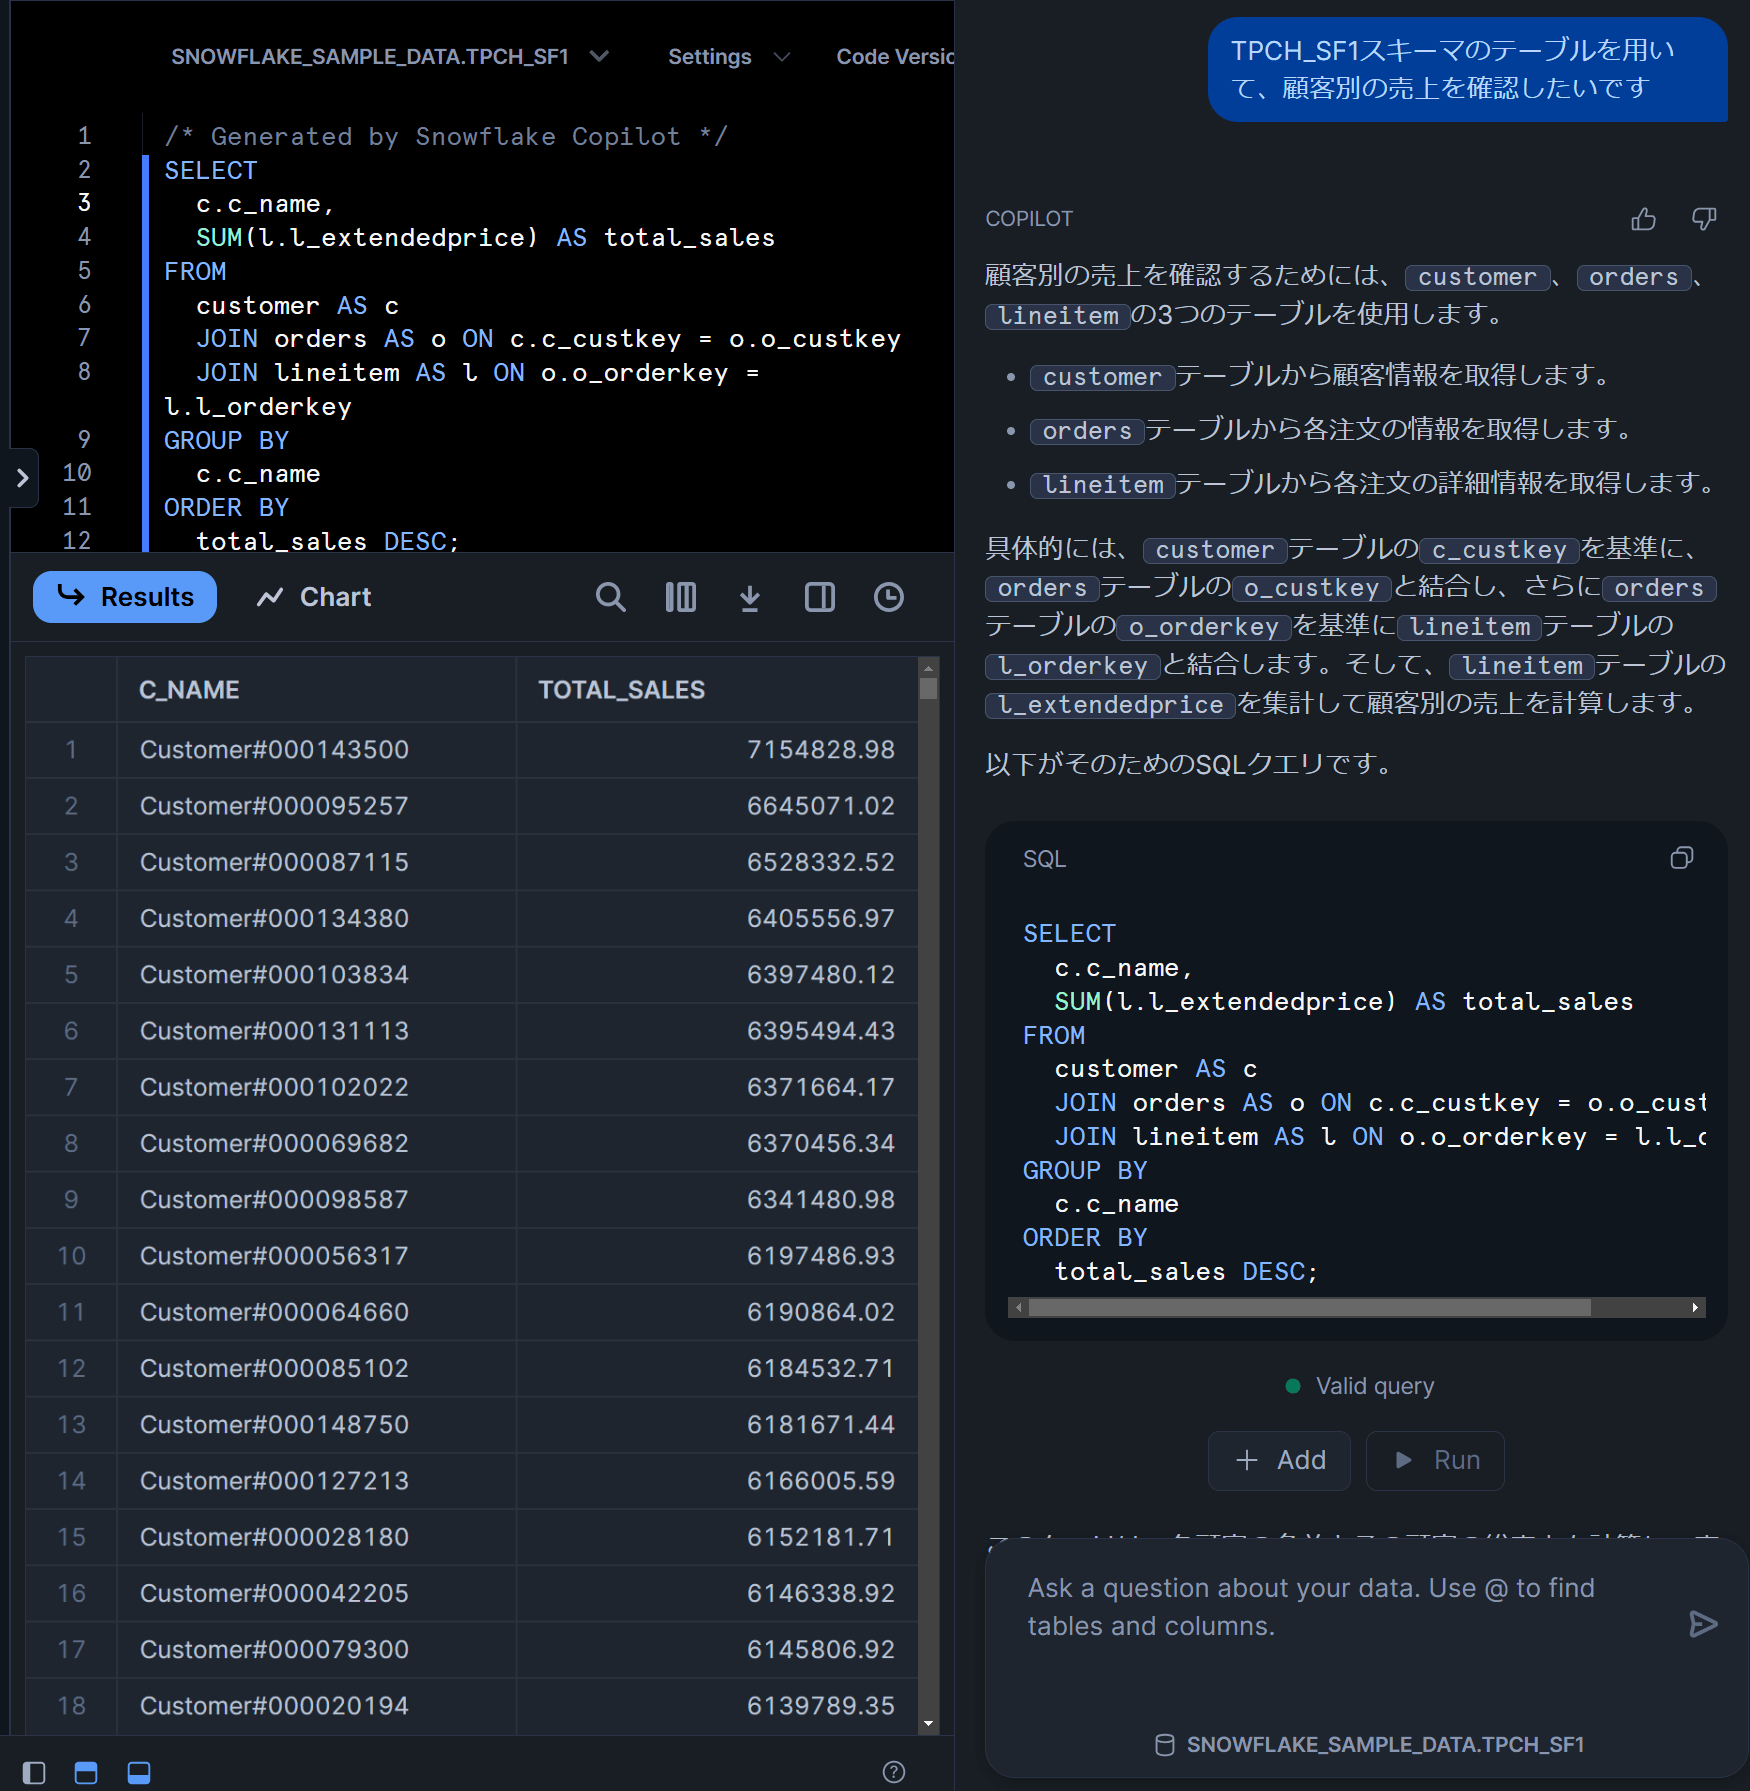The width and height of the screenshot is (1750, 1791).
Task: Click the Copilot database context SNOWFLAKE_SAMPLE_DATA.TPCH_SF1
Action: click(1369, 1744)
